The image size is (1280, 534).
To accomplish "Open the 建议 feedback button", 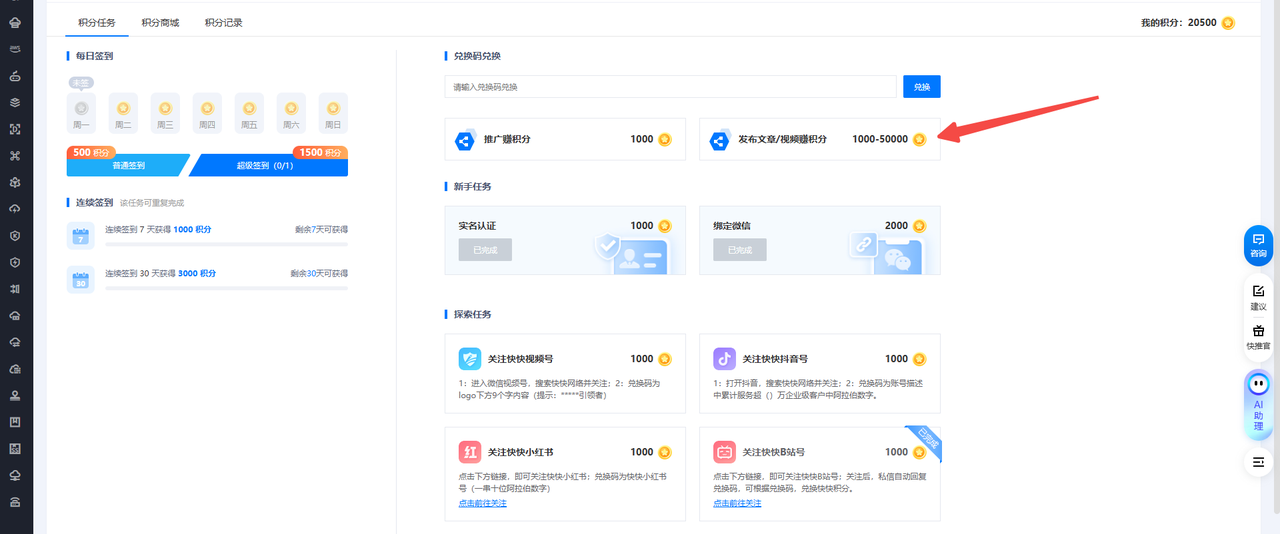I will point(1259,297).
